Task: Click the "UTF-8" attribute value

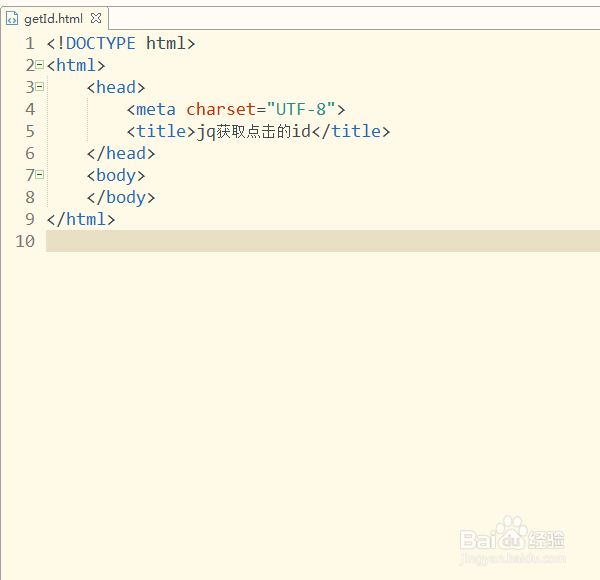Action: (x=301, y=109)
